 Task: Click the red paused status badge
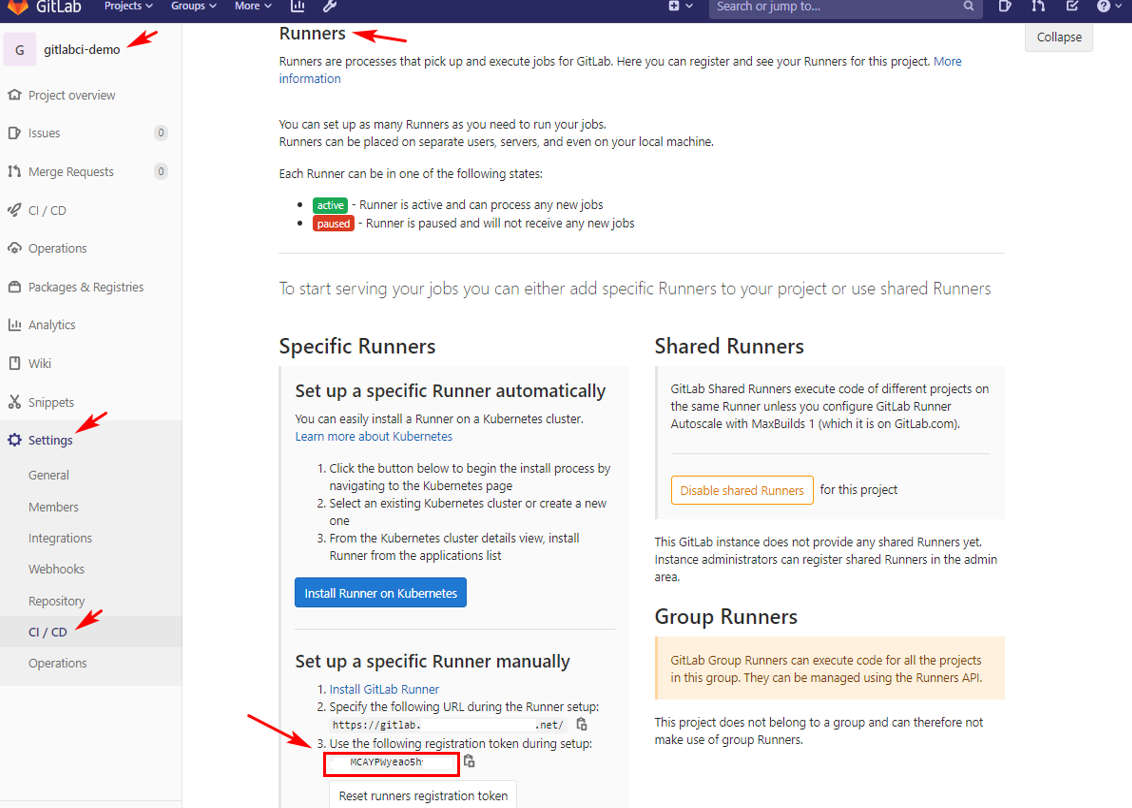point(333,224)
